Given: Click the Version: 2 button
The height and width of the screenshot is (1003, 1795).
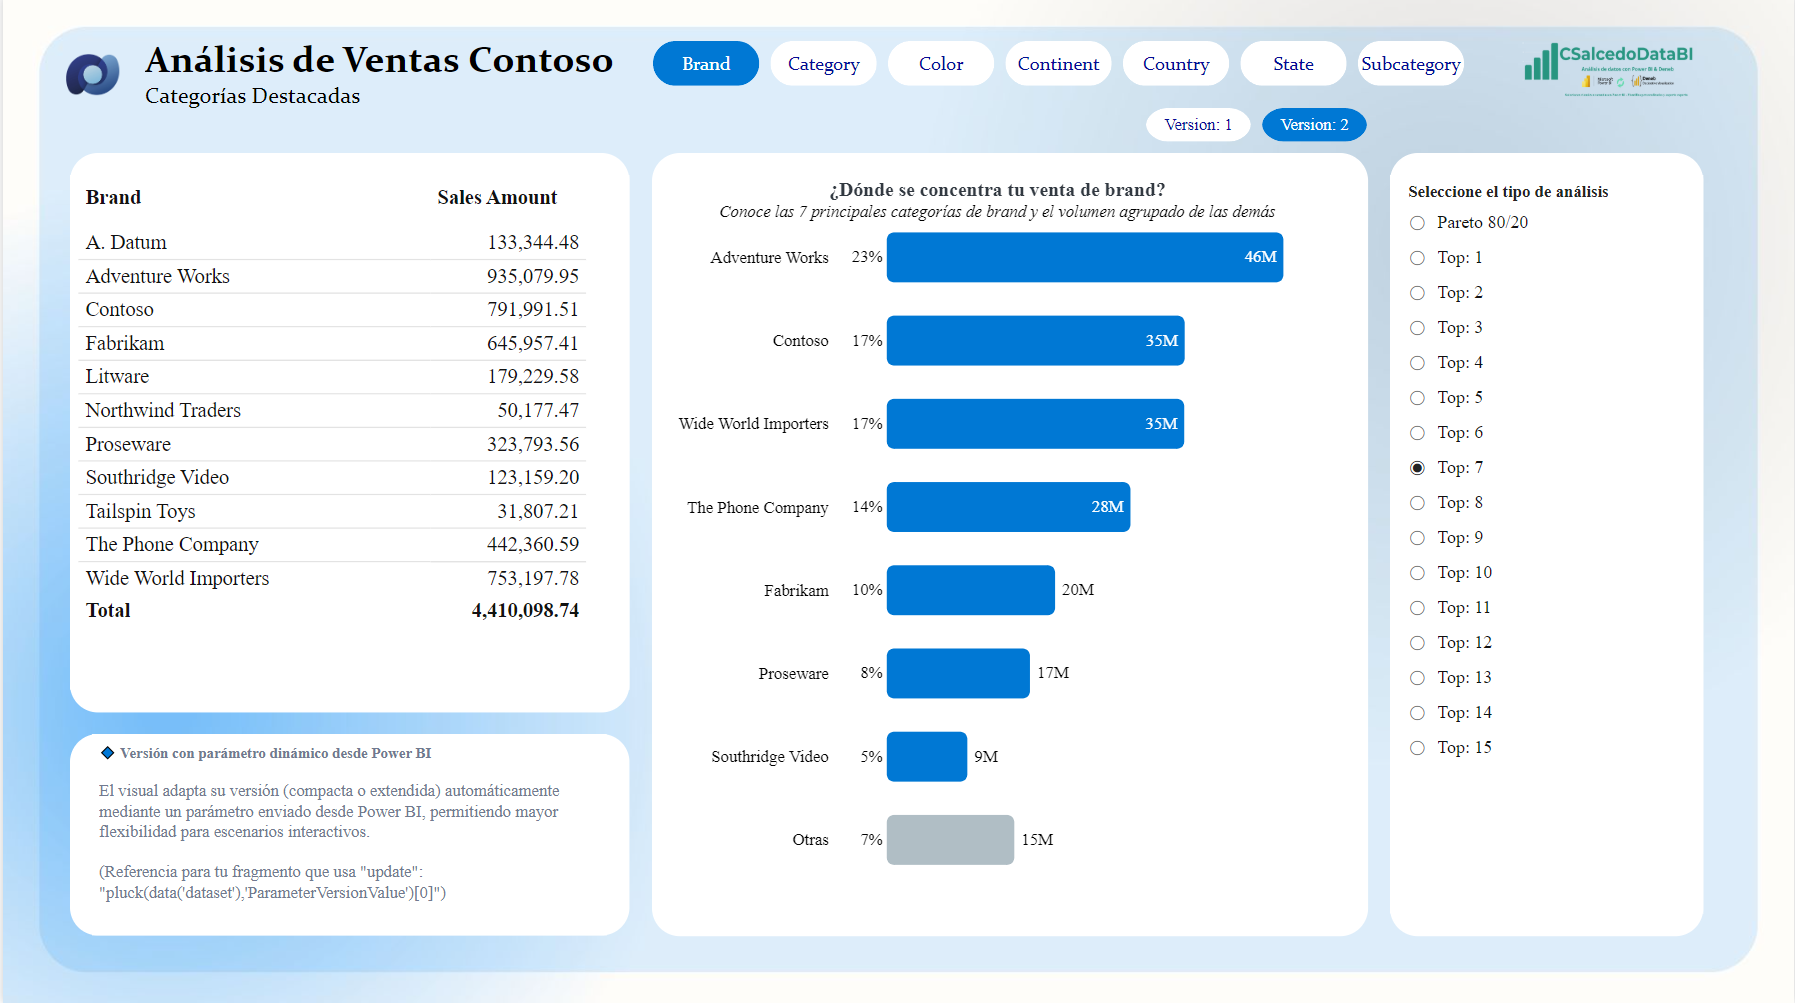Looking at the screenshot, I should (x=1314, y=125).
